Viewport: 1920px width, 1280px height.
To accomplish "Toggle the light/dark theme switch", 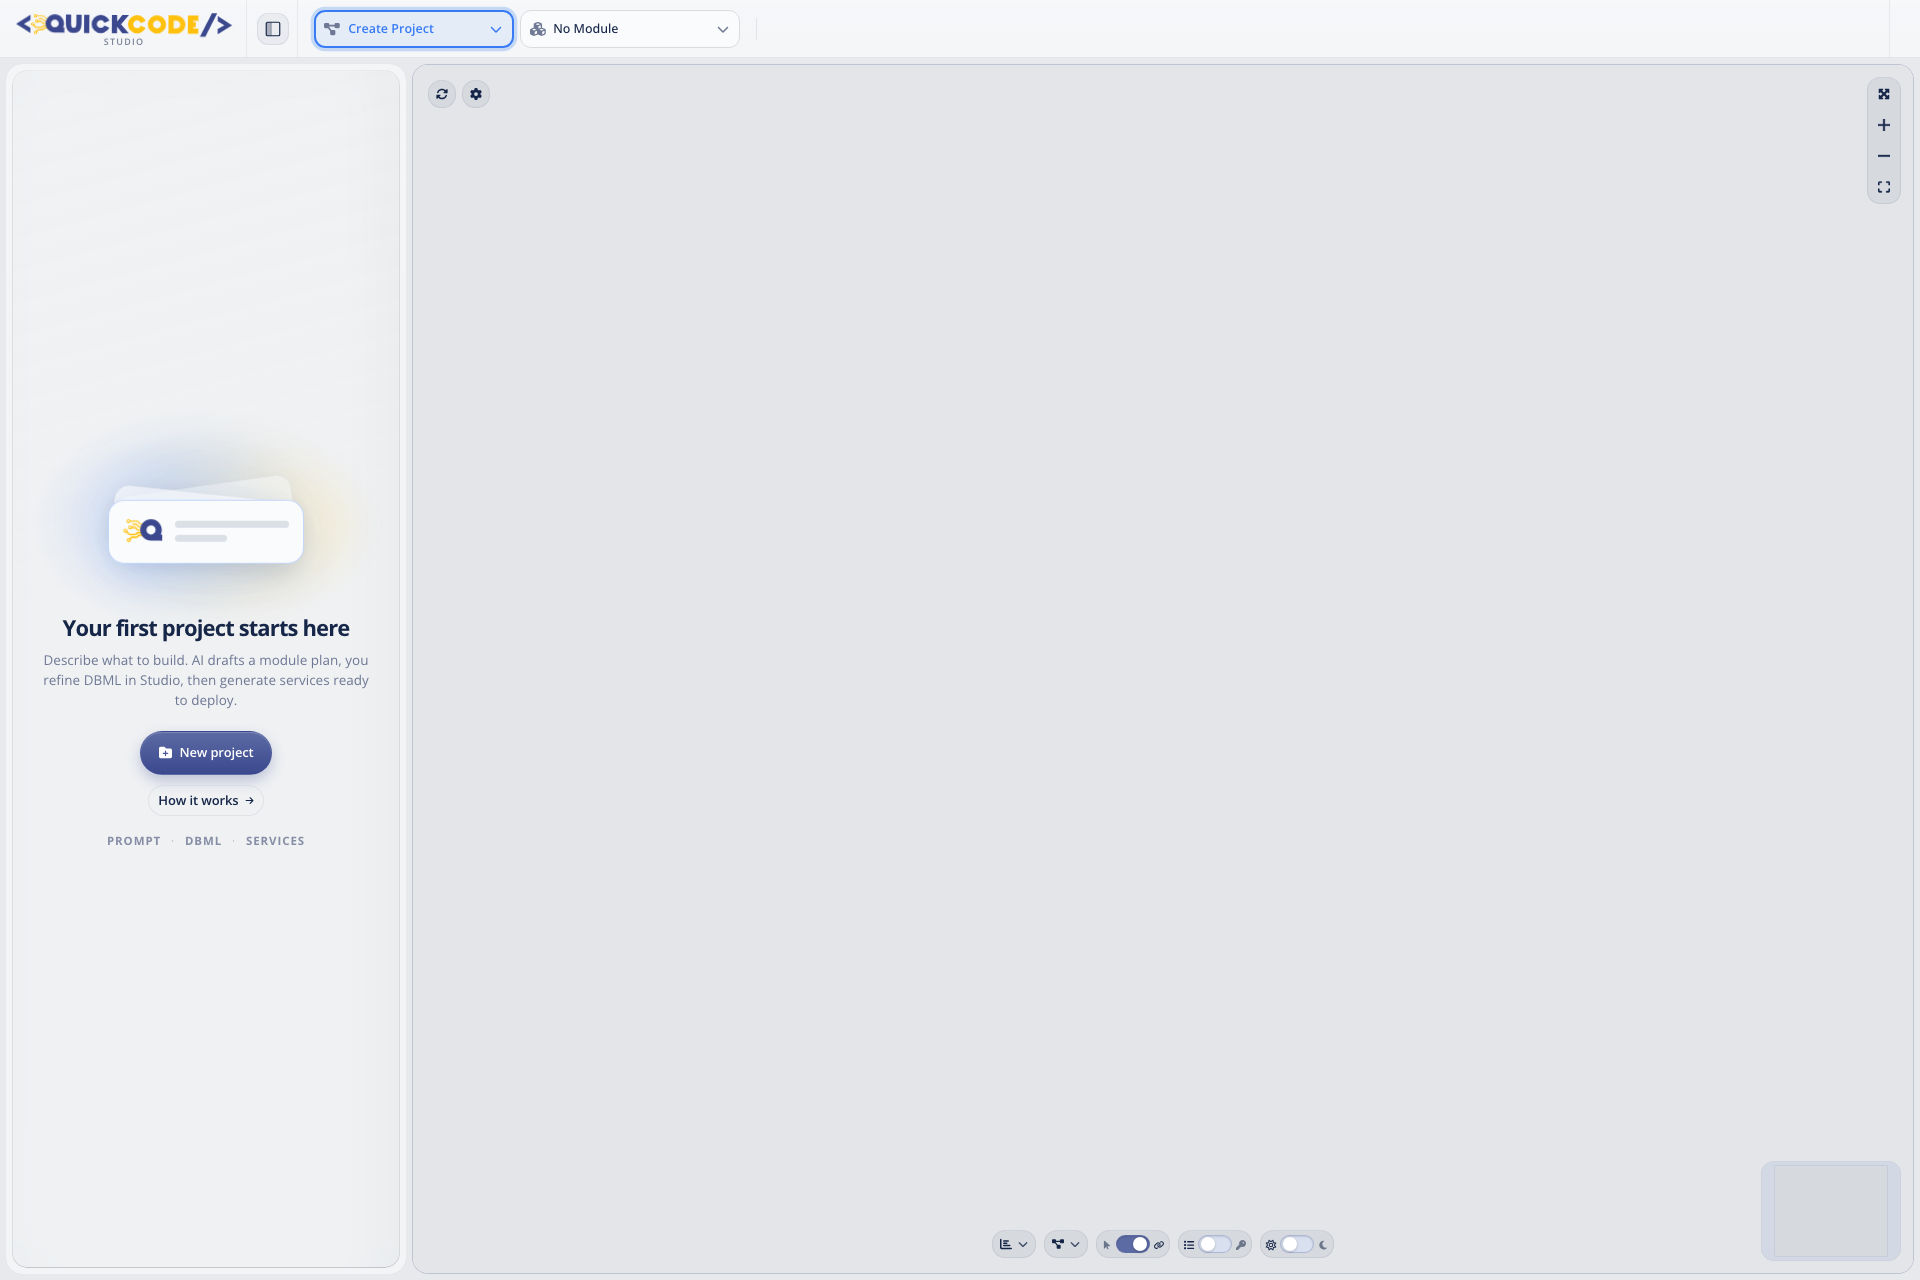I will coord(1296,1245).
